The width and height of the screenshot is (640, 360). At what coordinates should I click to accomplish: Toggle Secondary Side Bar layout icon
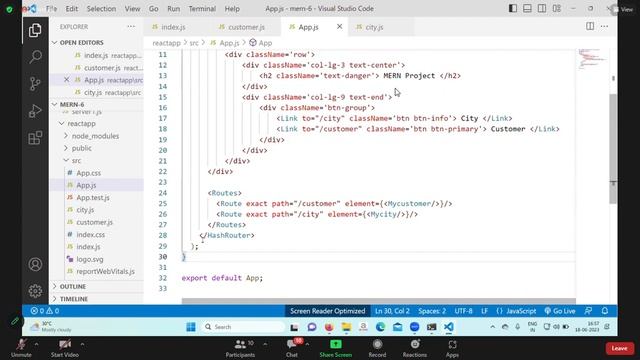coord(542,9)
